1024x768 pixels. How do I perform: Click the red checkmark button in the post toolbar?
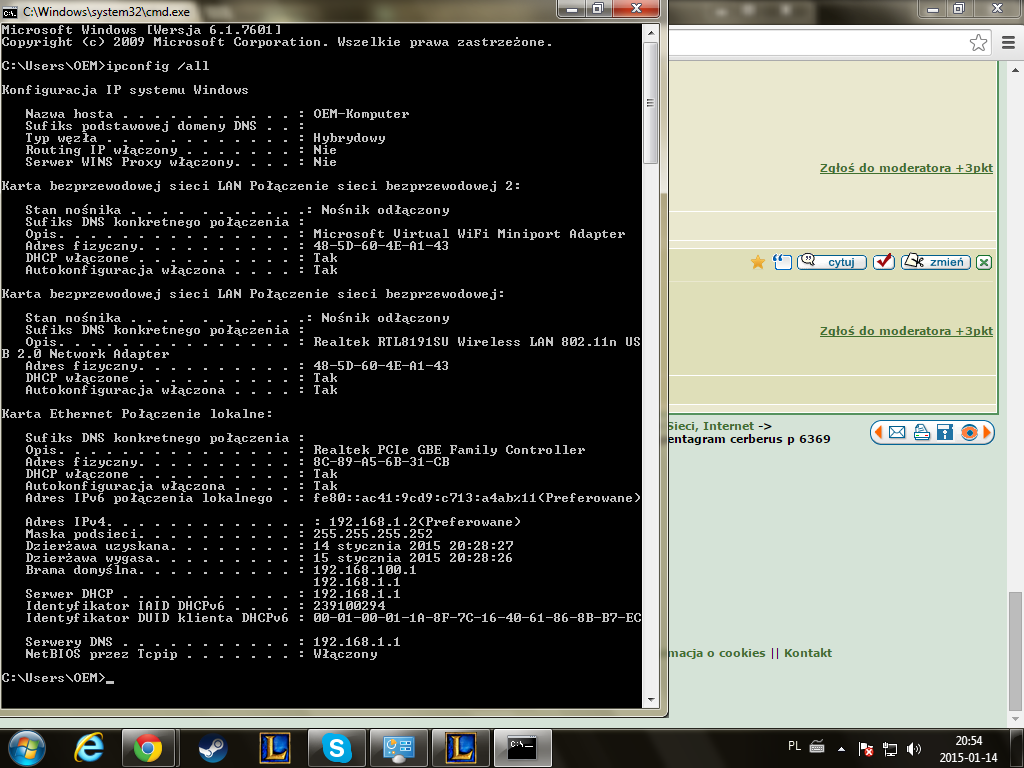tap(884, 262)
